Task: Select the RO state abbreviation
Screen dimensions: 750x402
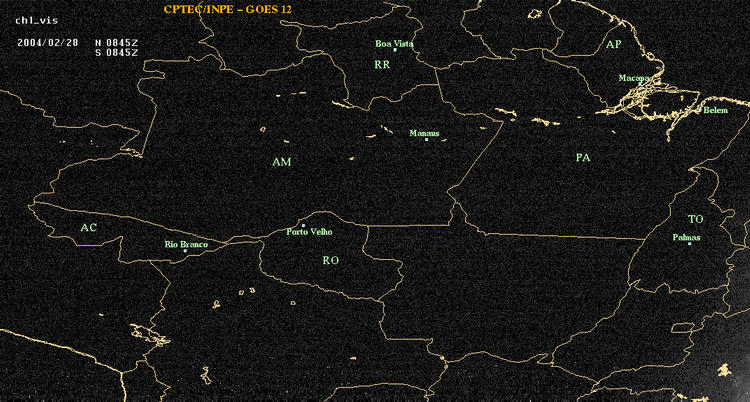Action: (x=331, y=260)
